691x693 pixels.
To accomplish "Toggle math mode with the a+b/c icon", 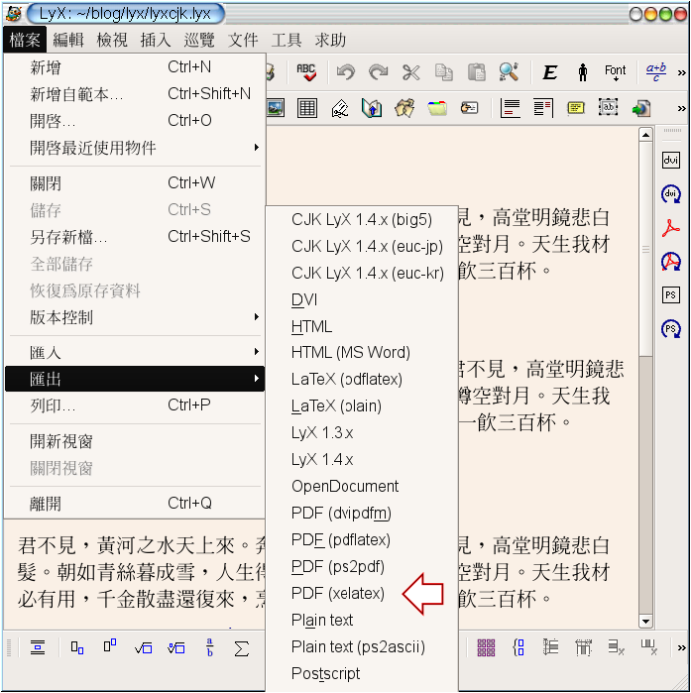I will coord(656,72).
